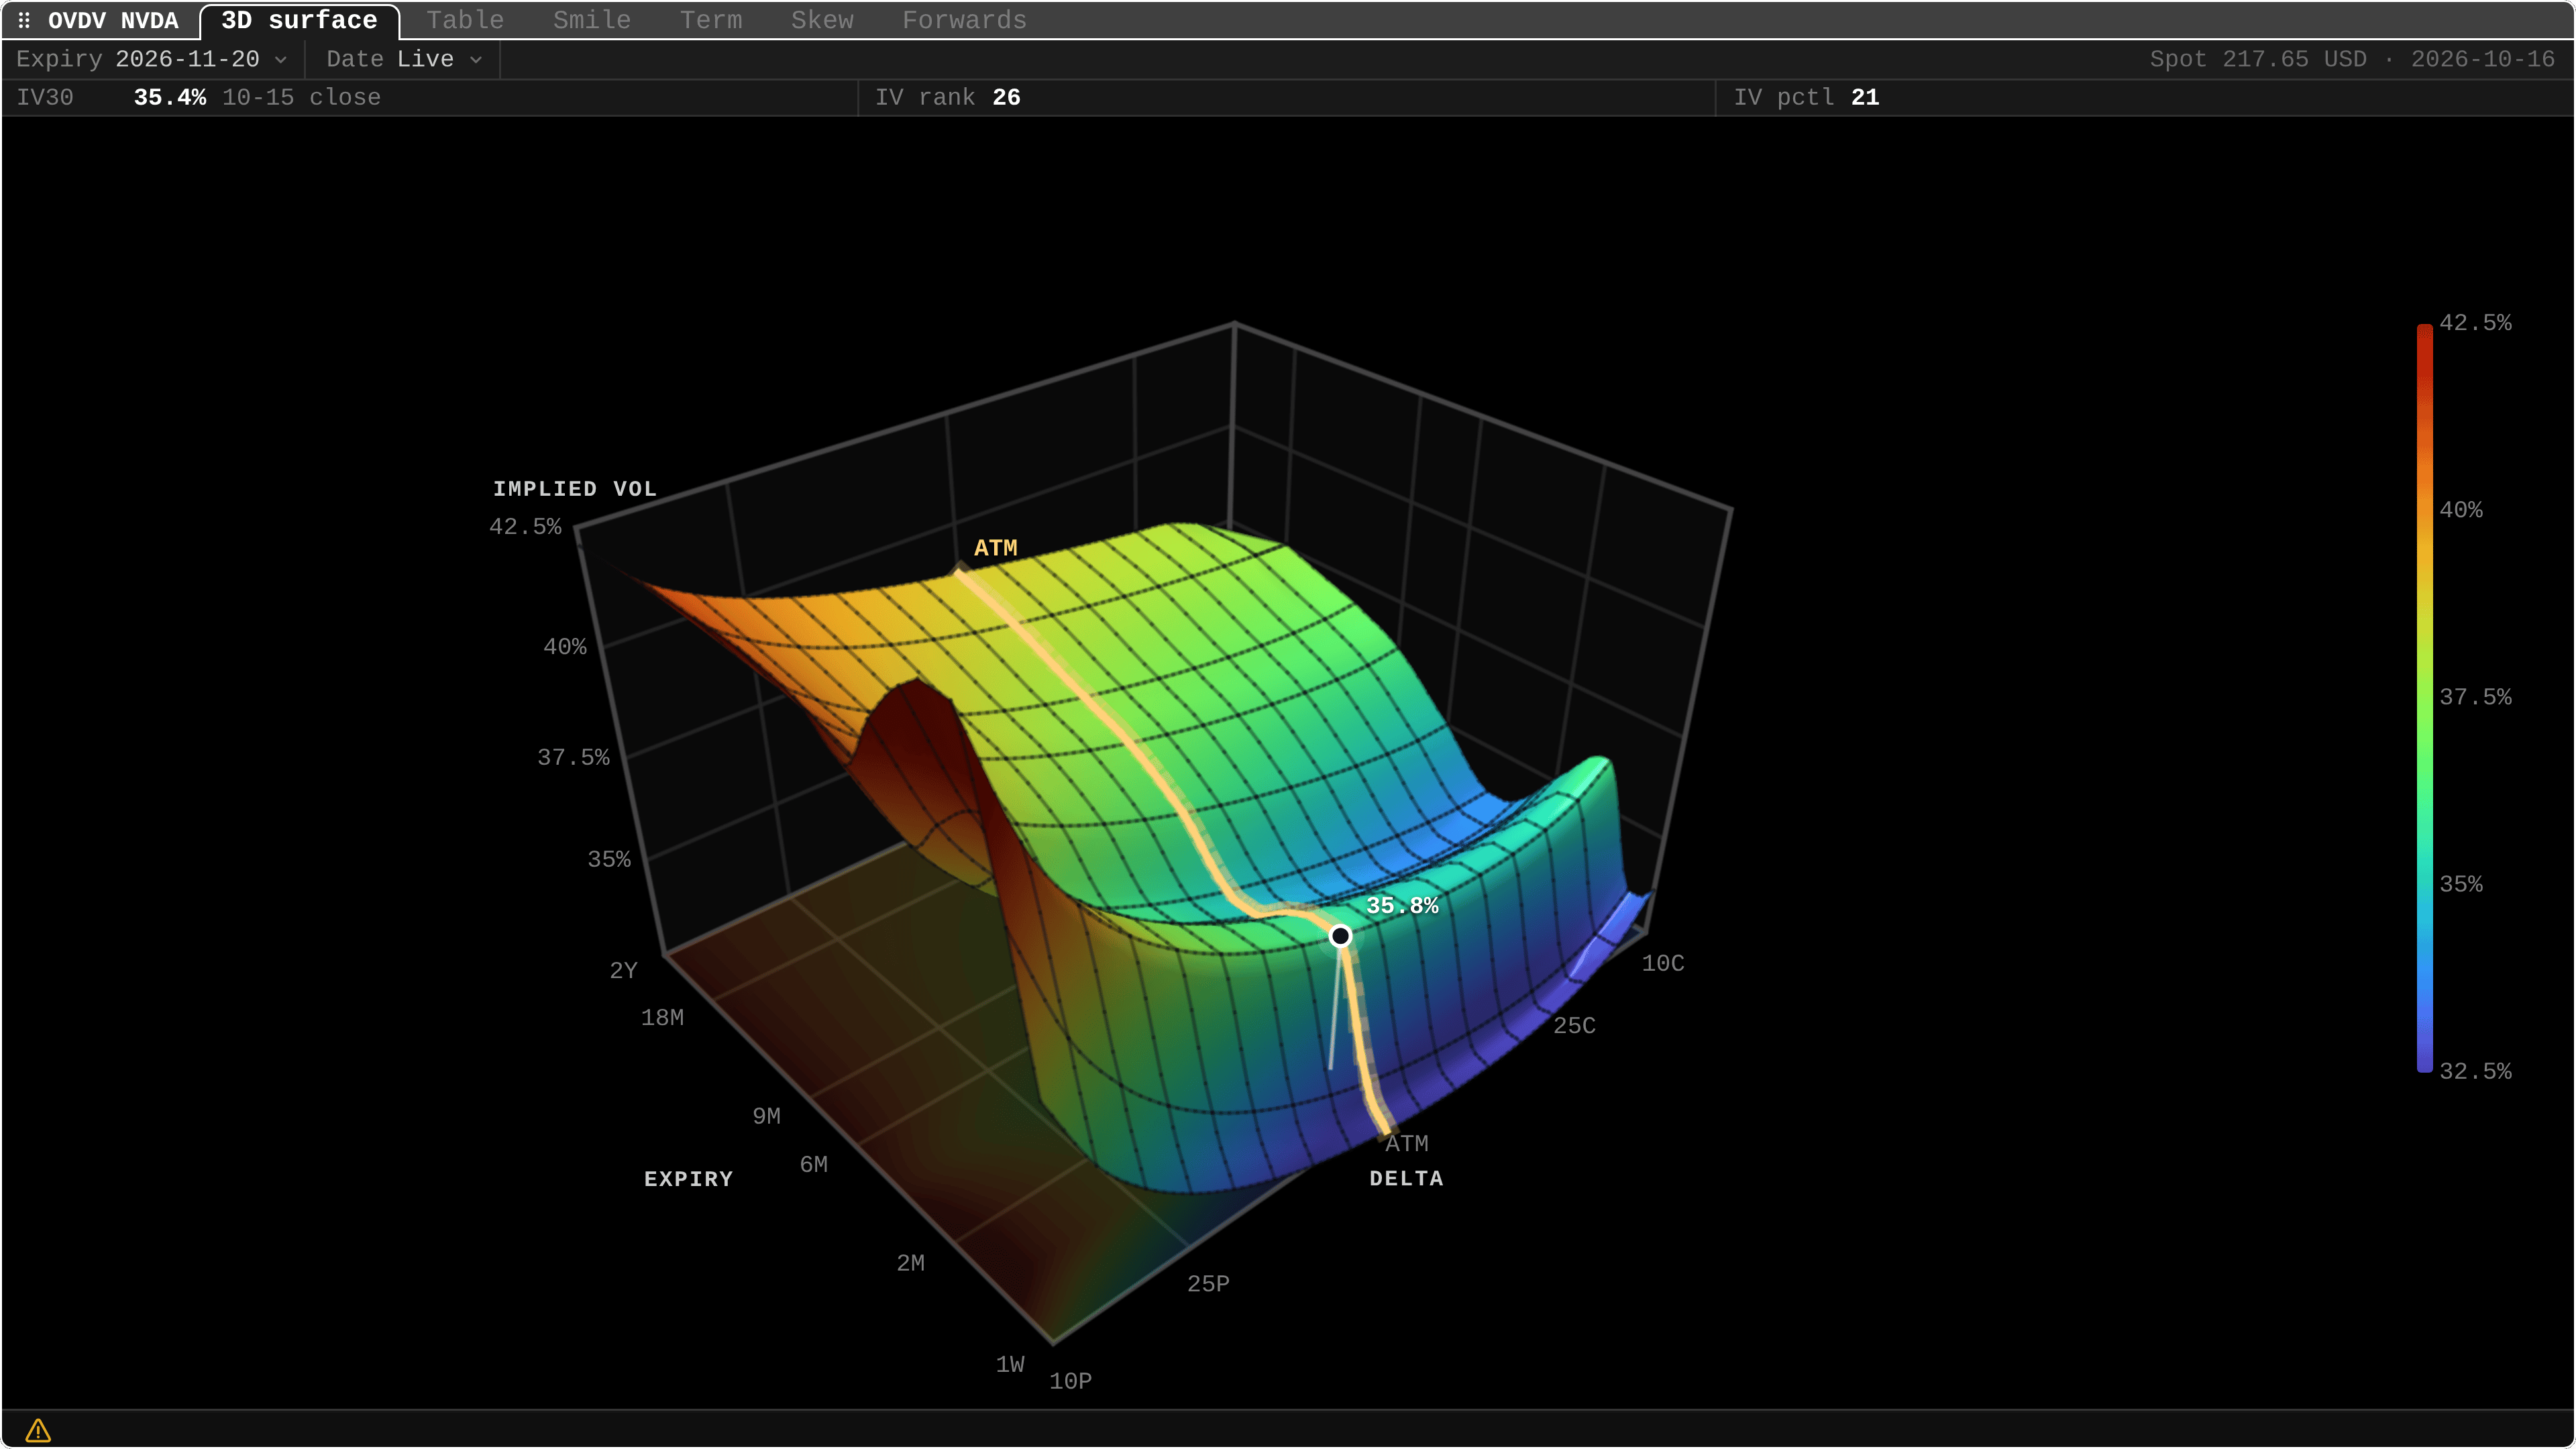Open the Smile tab
The height and width of the screenshot is (1449, 2576).
pos(592,20)
